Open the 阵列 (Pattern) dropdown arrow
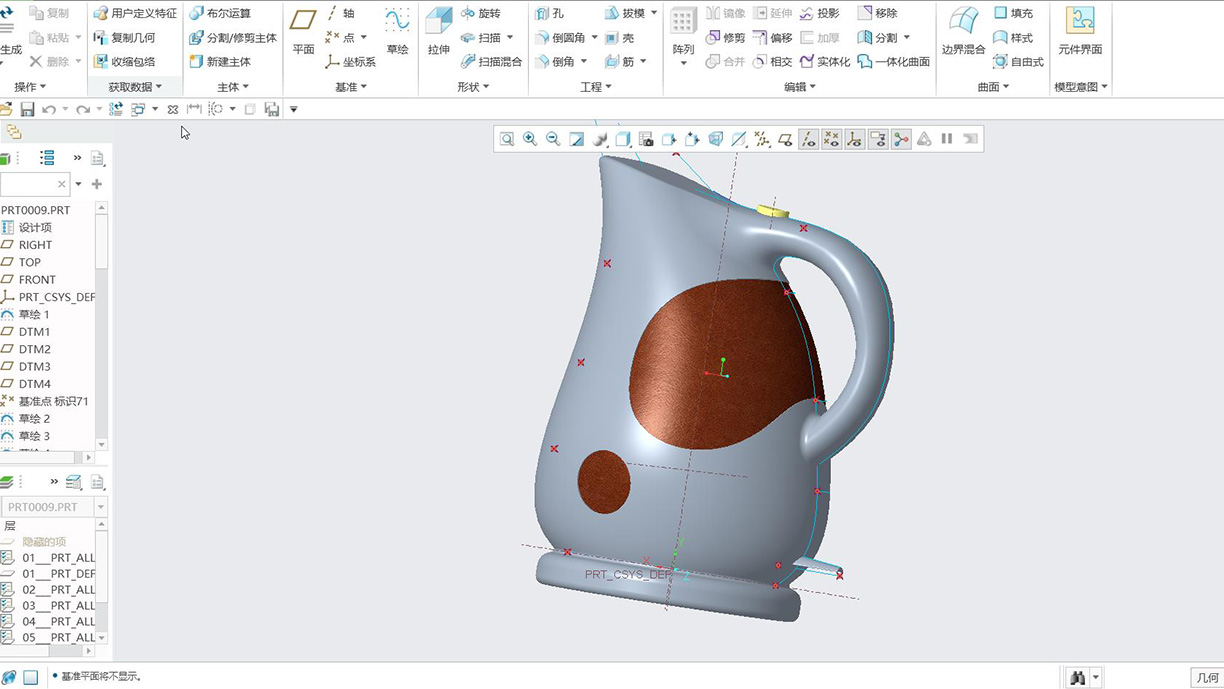The width and height of the screenshot is (1224, 689). [x=683, y=64]
